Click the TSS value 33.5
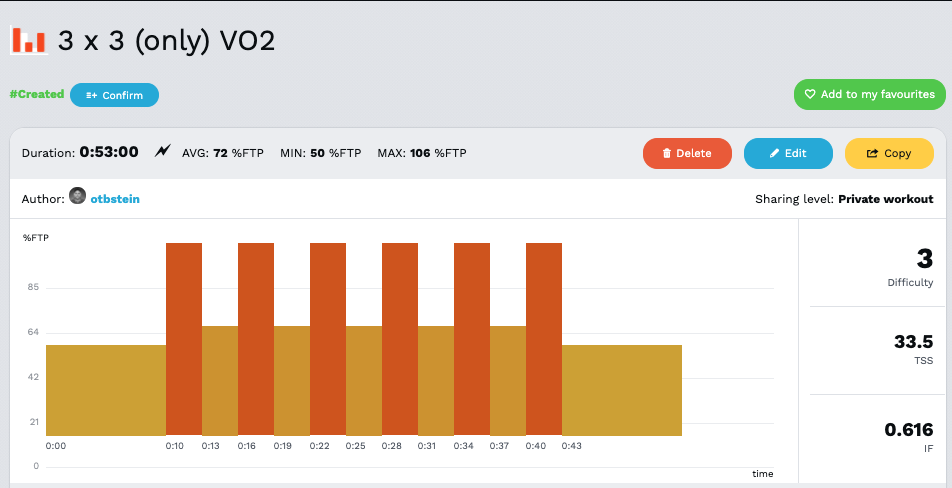Screen dimensions: 952x488 click(x=913, y=343)
